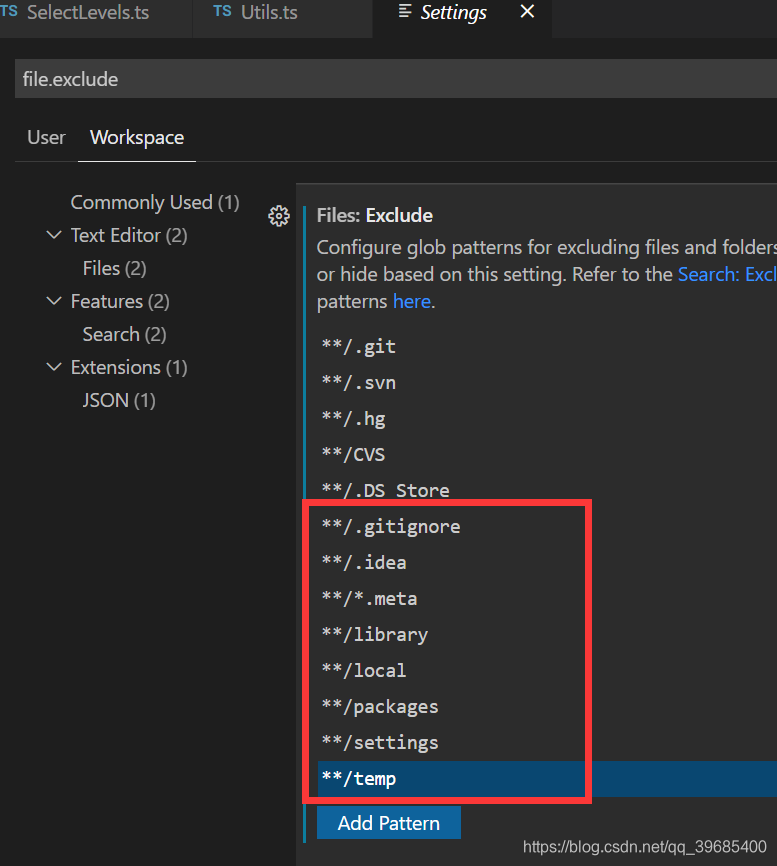
Task: Switch to the User settings tab
Action: point(46,138)
